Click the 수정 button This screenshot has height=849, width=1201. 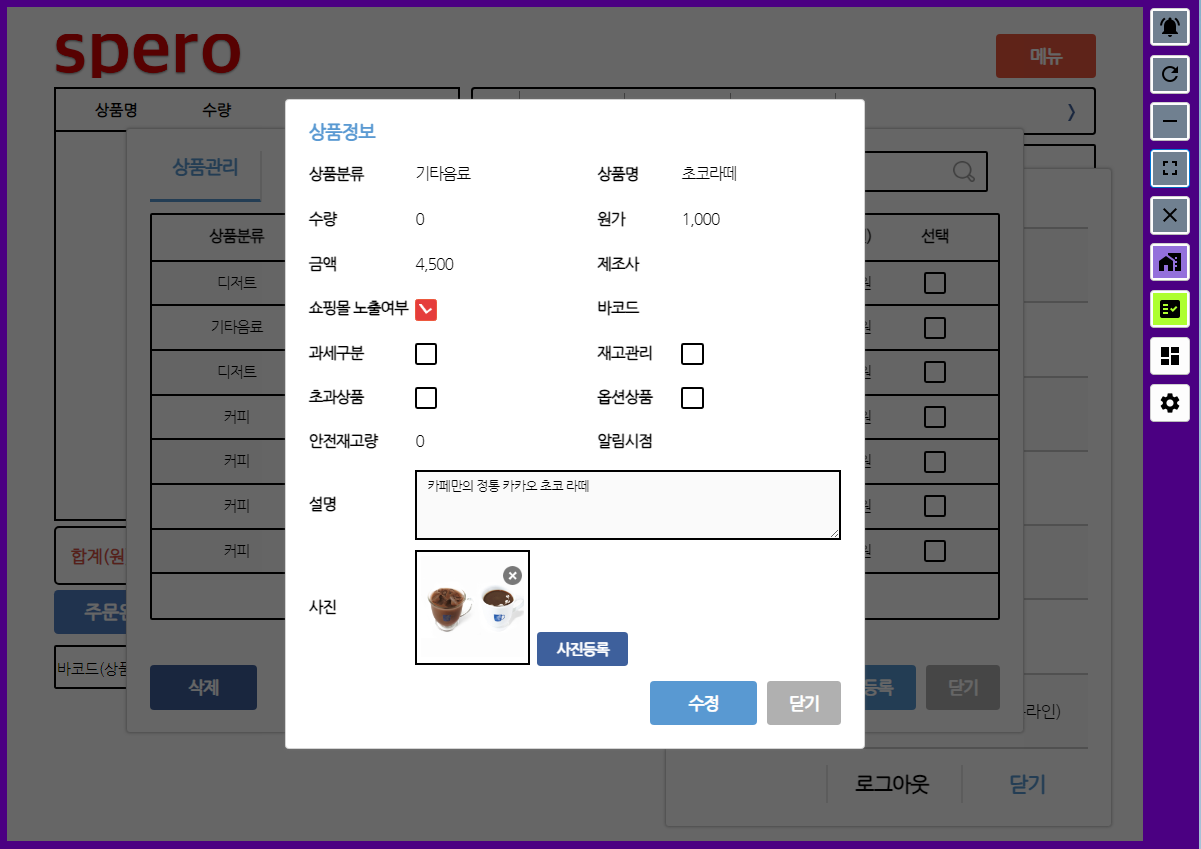point(703,704)
